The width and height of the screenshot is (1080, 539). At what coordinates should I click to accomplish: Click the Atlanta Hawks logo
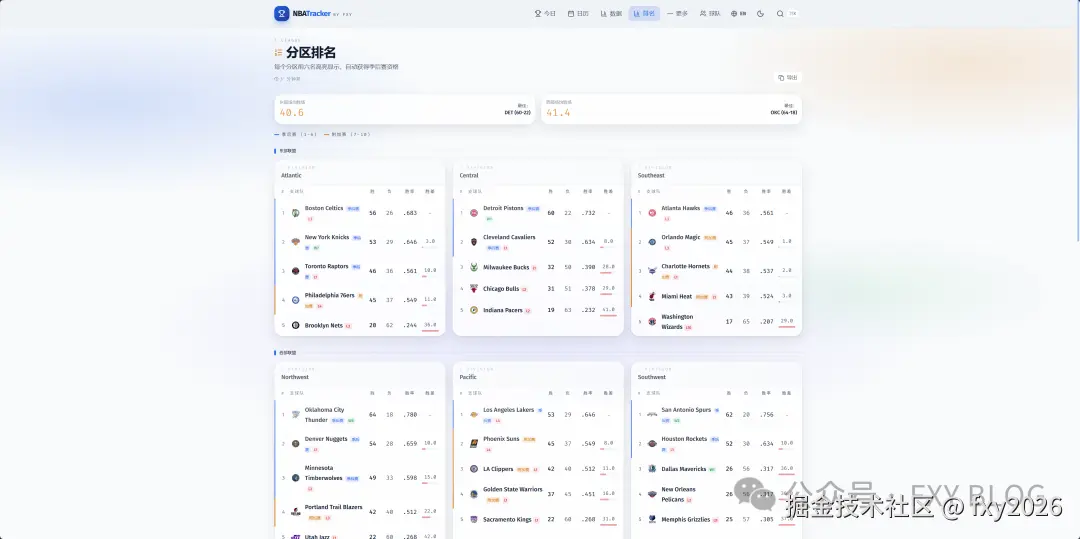652,213
